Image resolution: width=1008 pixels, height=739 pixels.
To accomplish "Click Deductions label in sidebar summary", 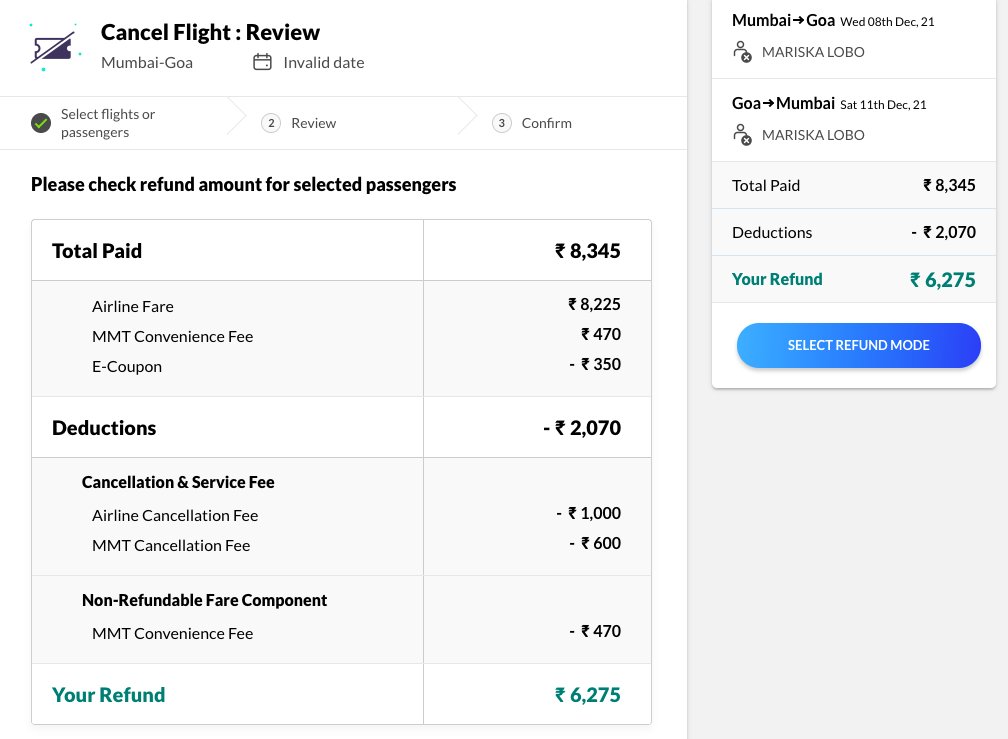I will click(x=772, y=233).
